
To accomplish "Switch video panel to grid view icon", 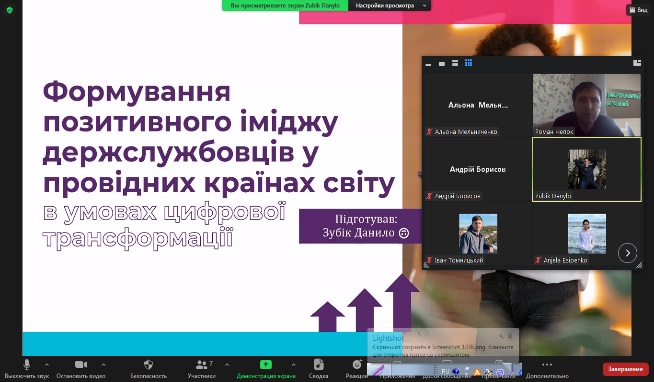I will coord(468,63).
